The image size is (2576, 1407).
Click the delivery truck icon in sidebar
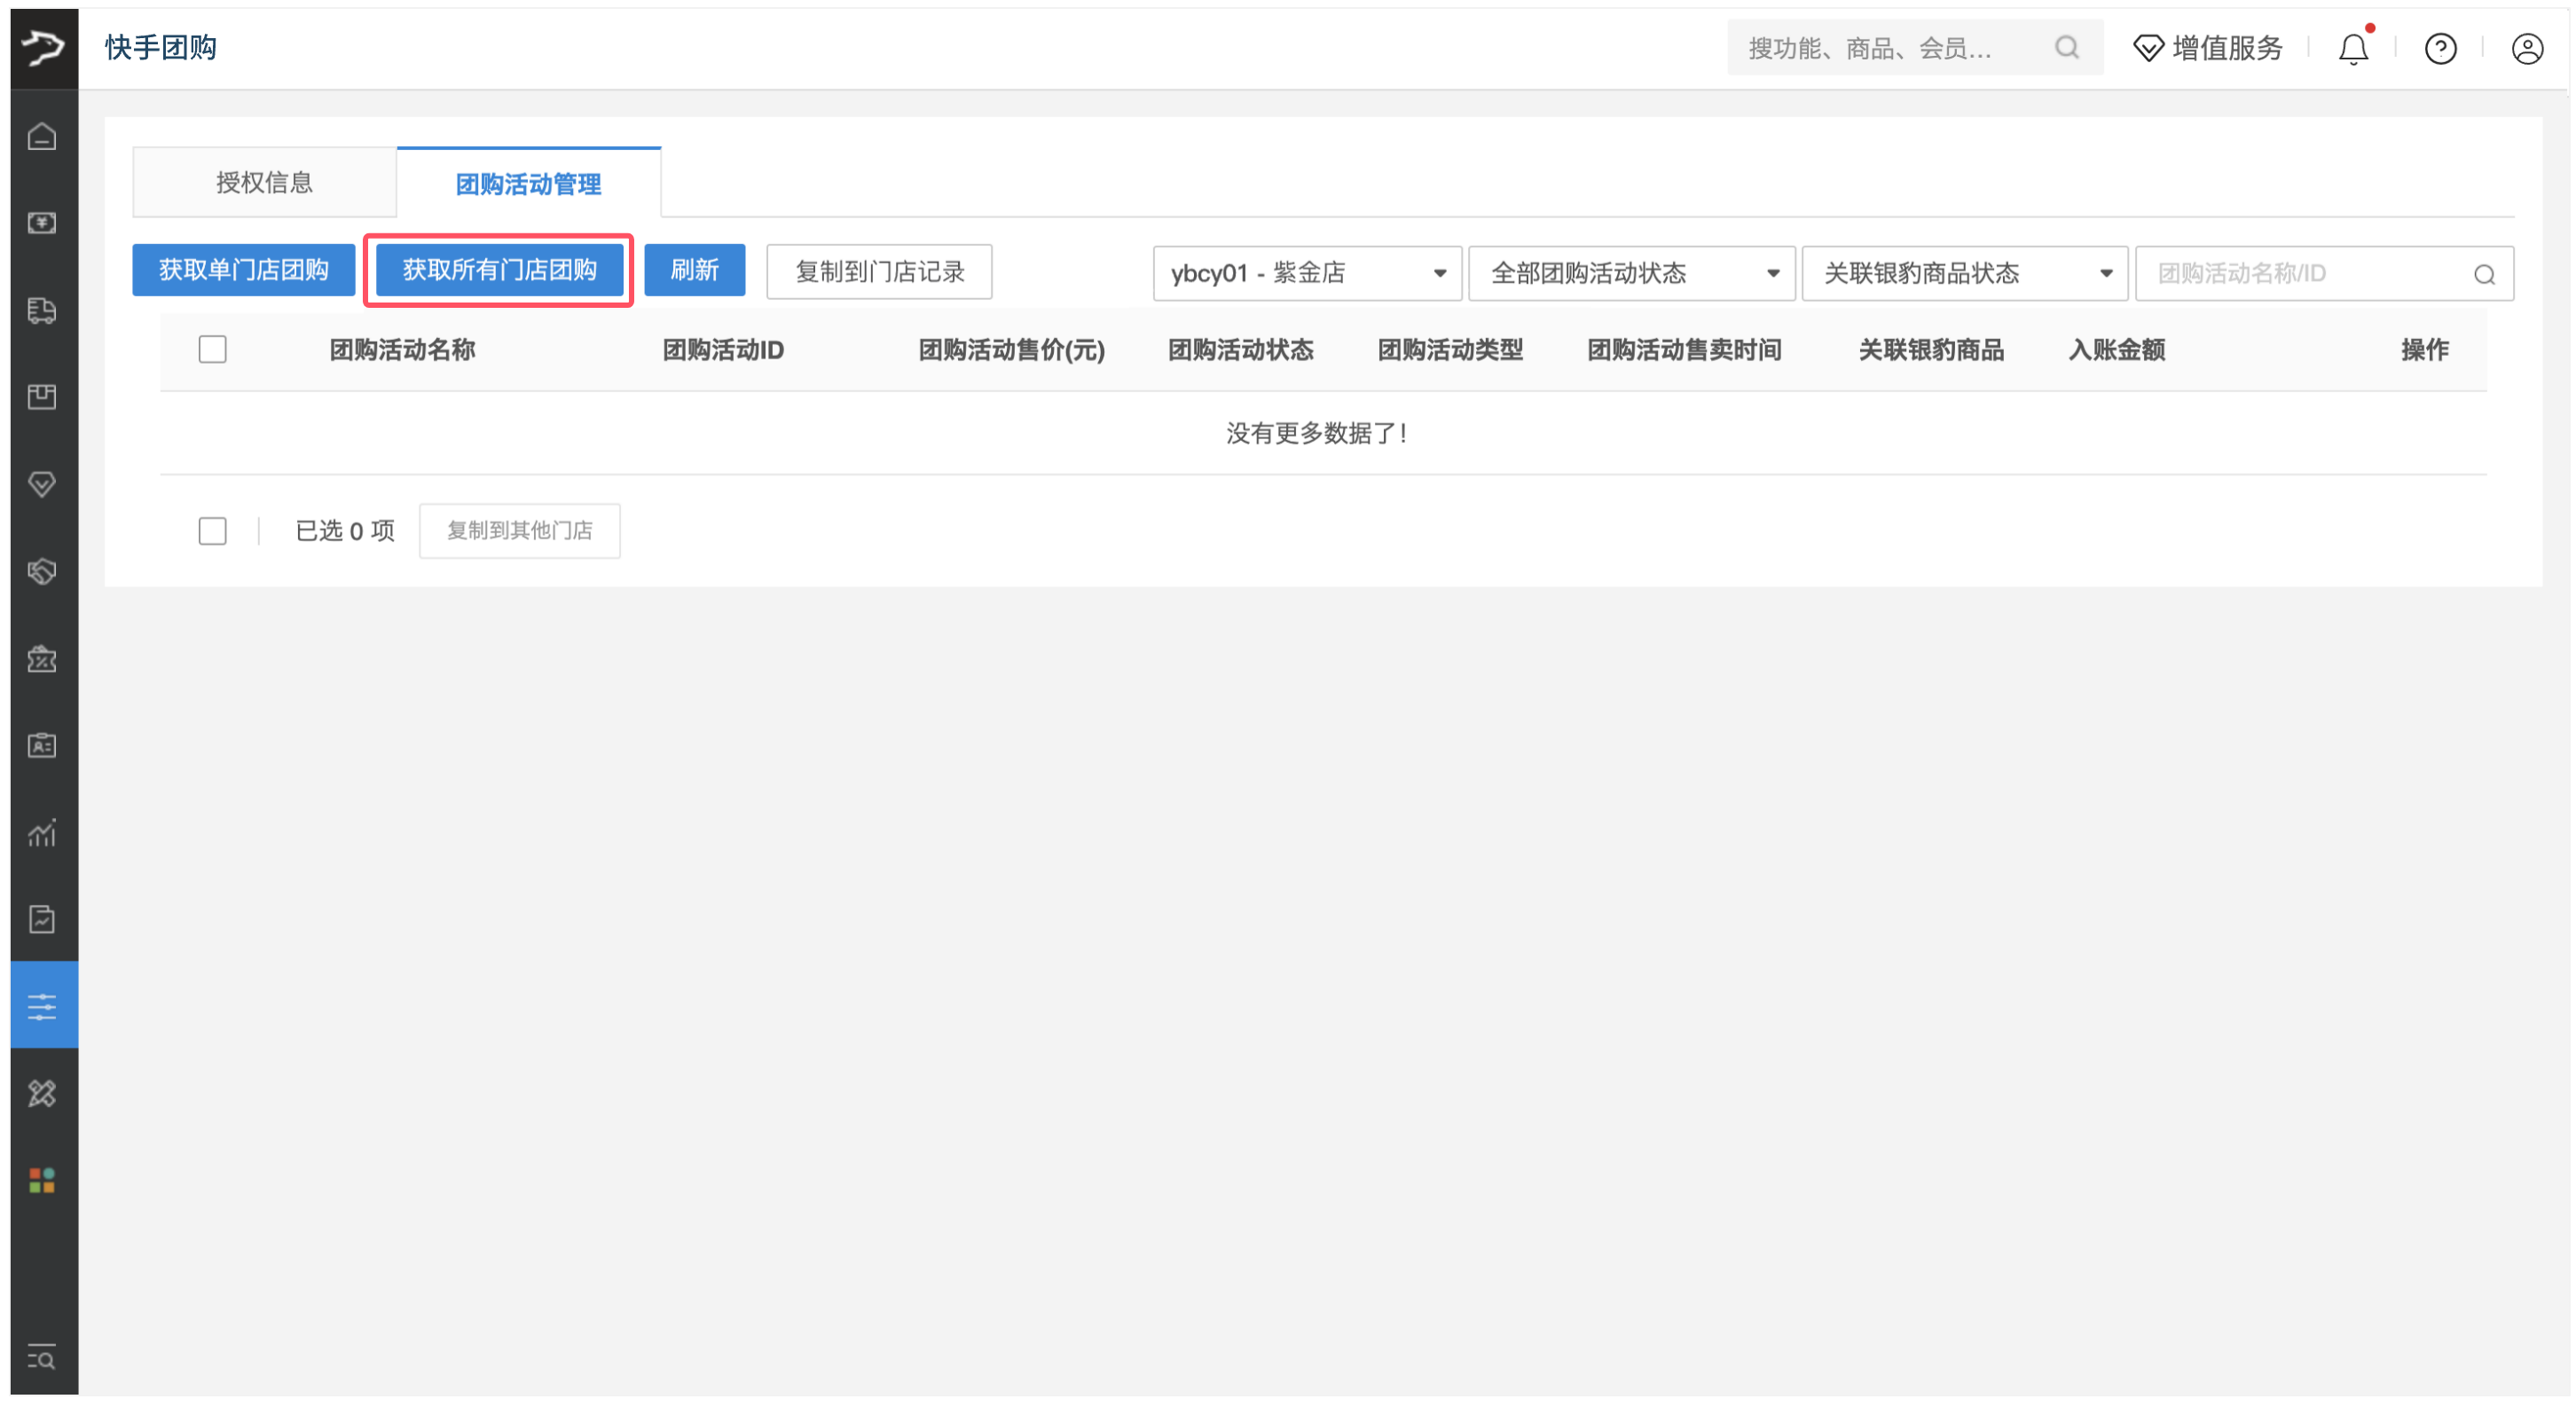[x=42, y=310]
